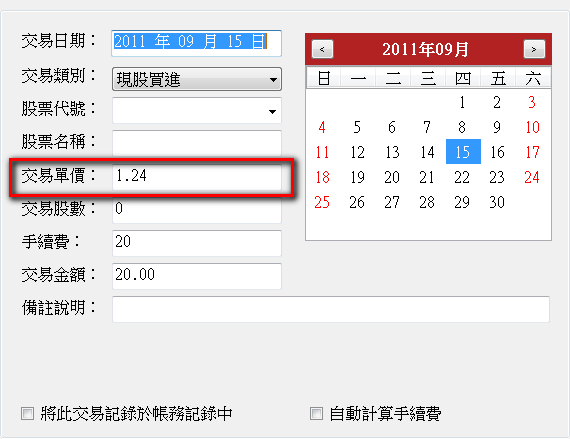Select day 3 in the calendar

click(x=532, y=102)
